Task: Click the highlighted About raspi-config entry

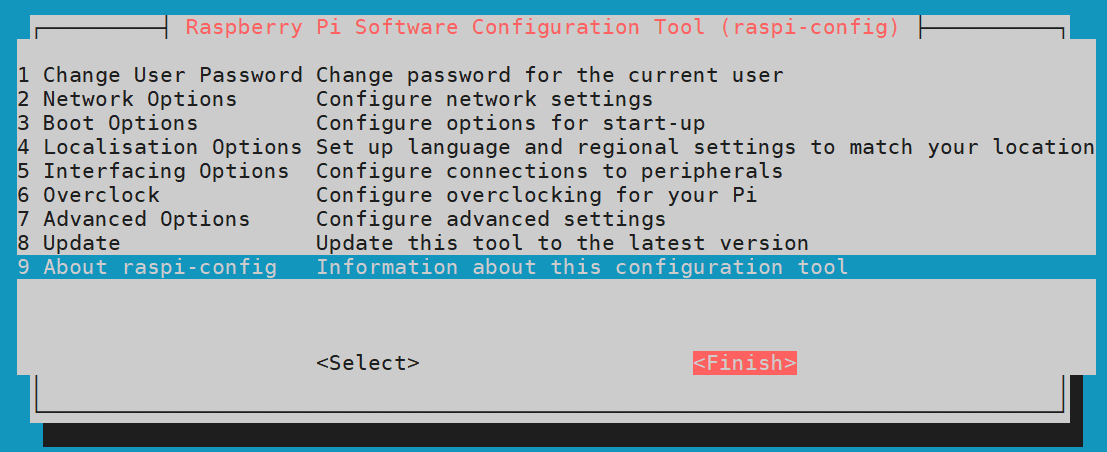Action: pyautogui.click(x=147, y=267)
